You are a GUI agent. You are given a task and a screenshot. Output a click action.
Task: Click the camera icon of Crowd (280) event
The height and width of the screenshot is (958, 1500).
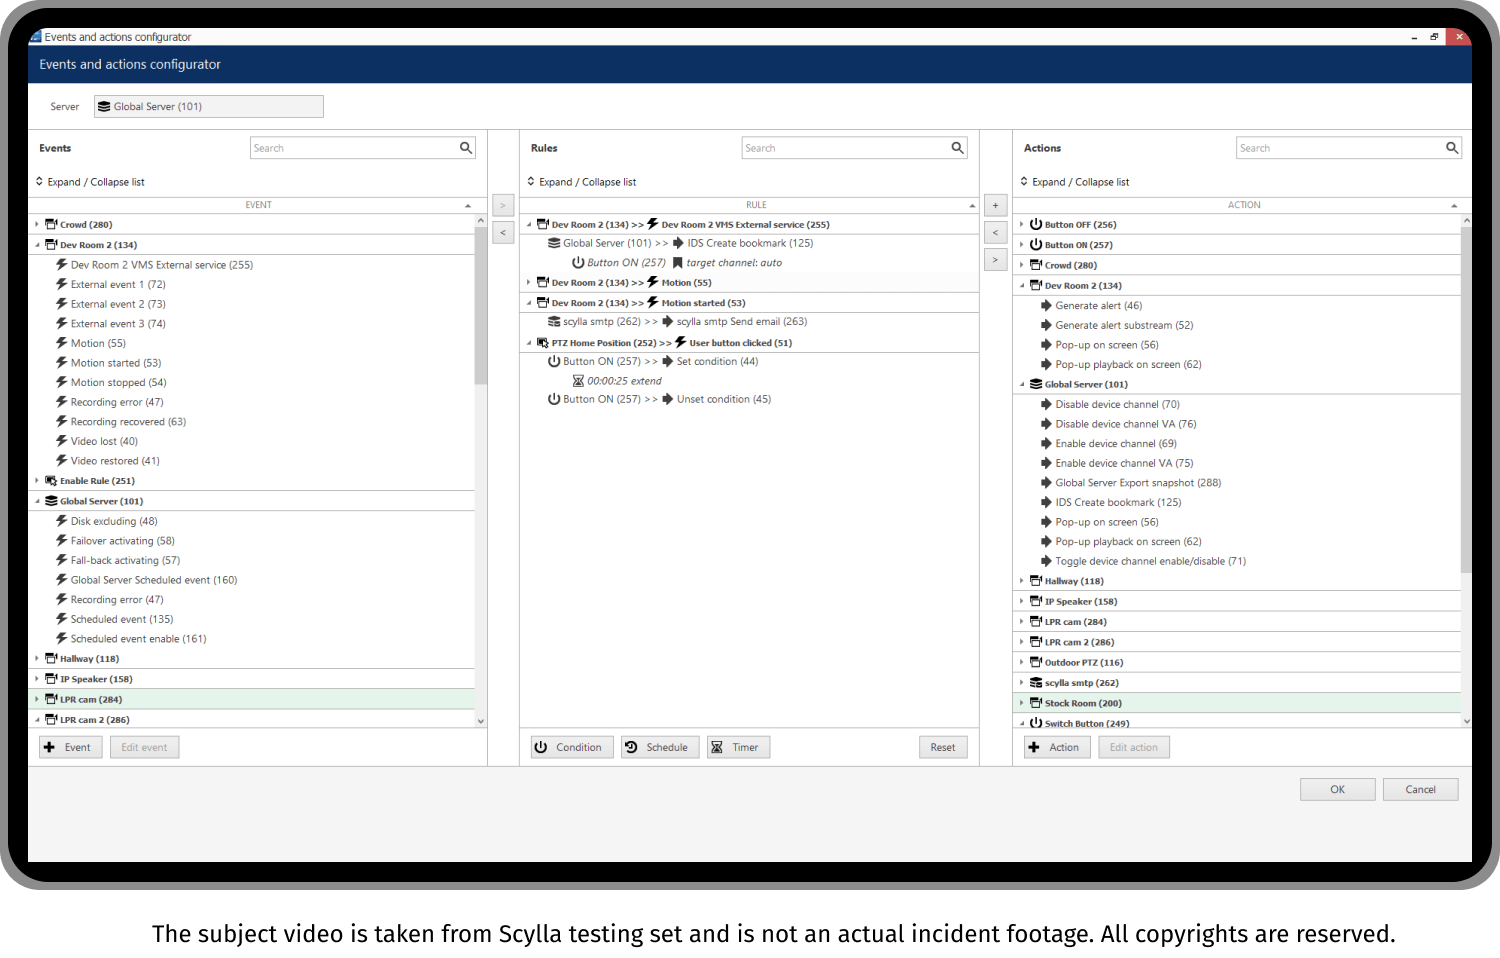(51, 224)
